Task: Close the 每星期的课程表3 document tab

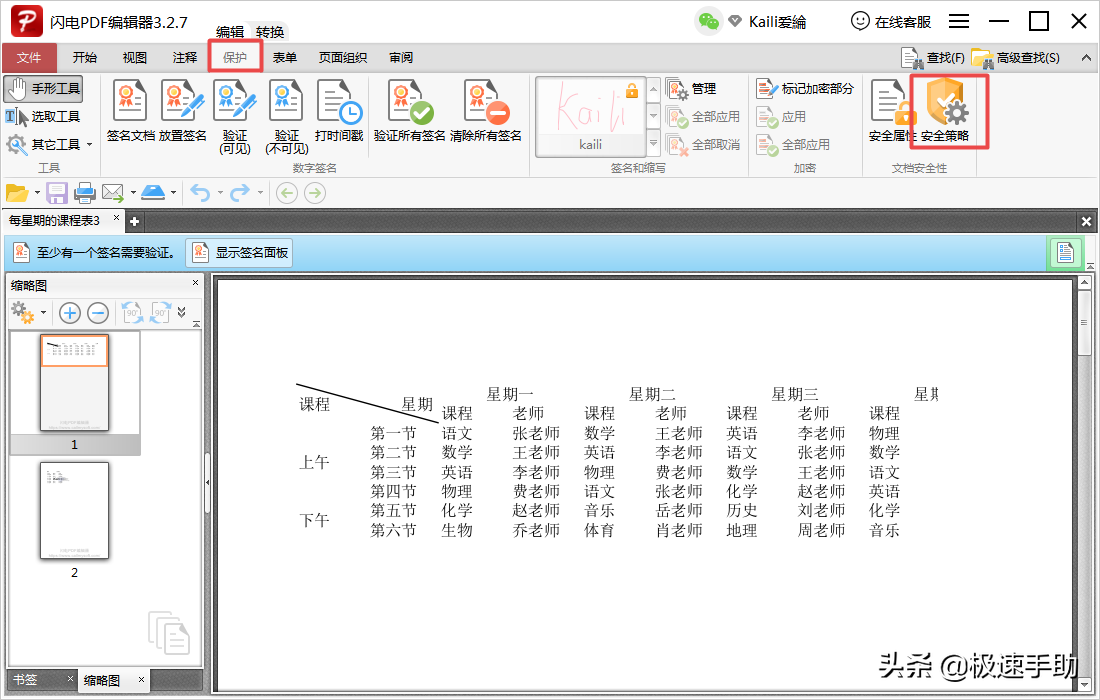Action: (116, 219)
